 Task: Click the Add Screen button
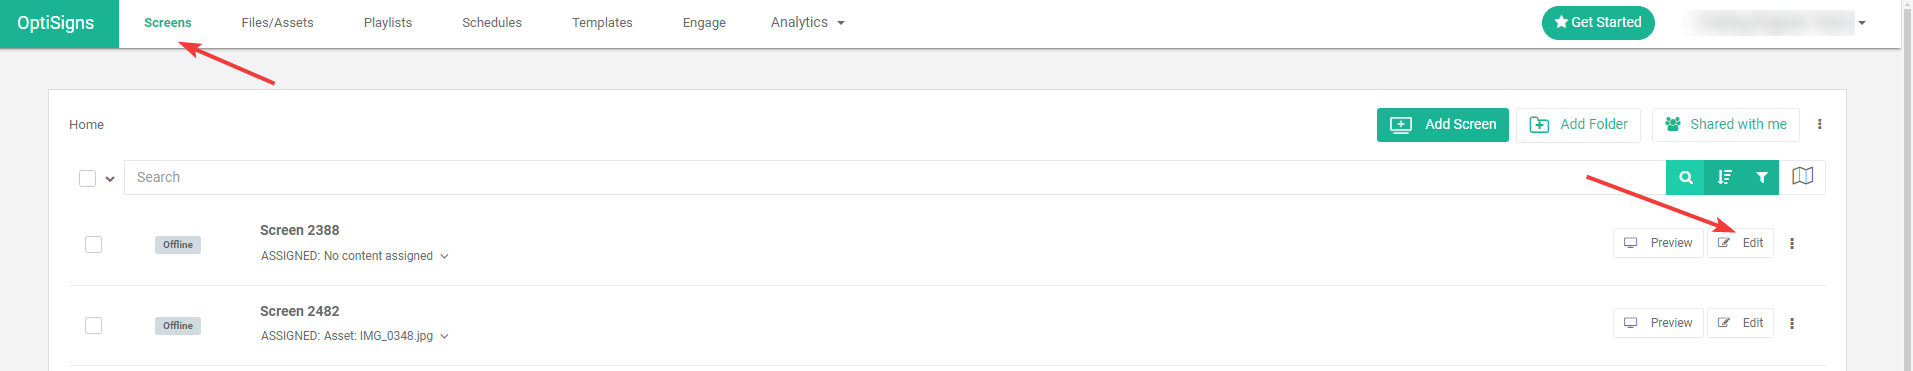1442,125
